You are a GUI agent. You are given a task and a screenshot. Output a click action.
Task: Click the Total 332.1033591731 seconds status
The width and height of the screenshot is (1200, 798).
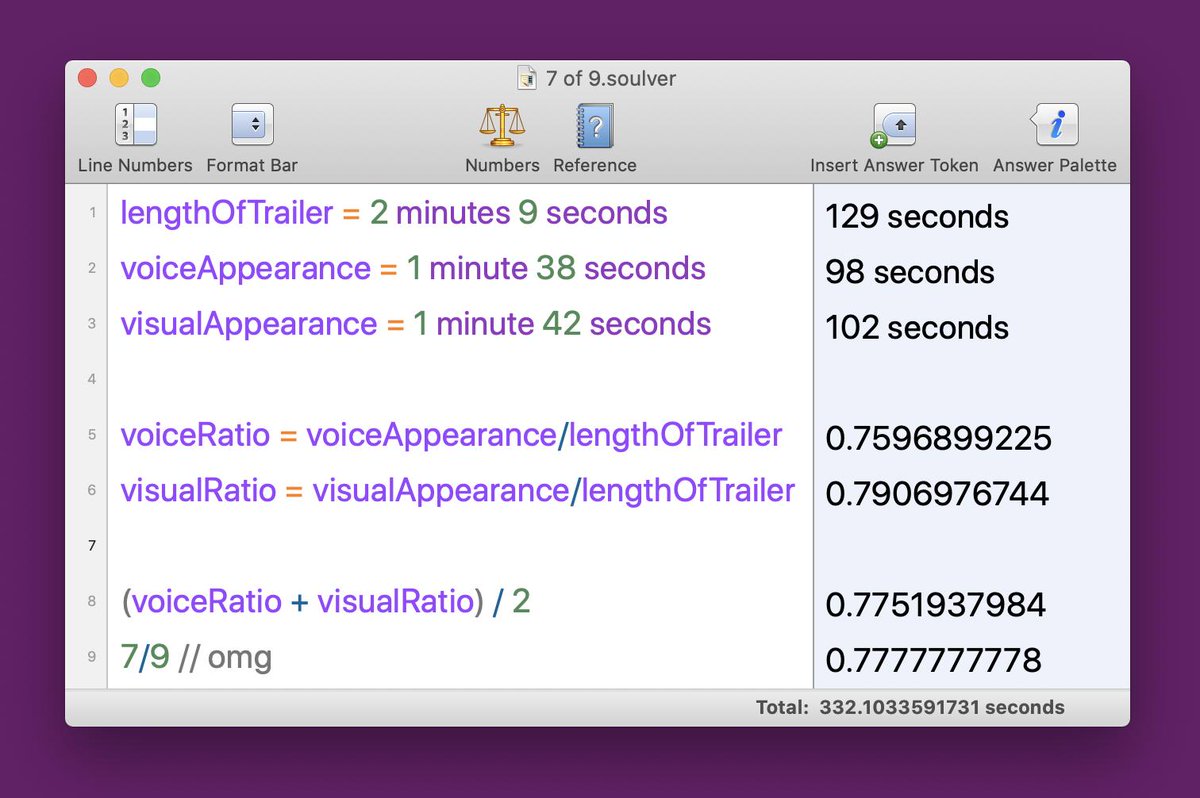point(910,708)
